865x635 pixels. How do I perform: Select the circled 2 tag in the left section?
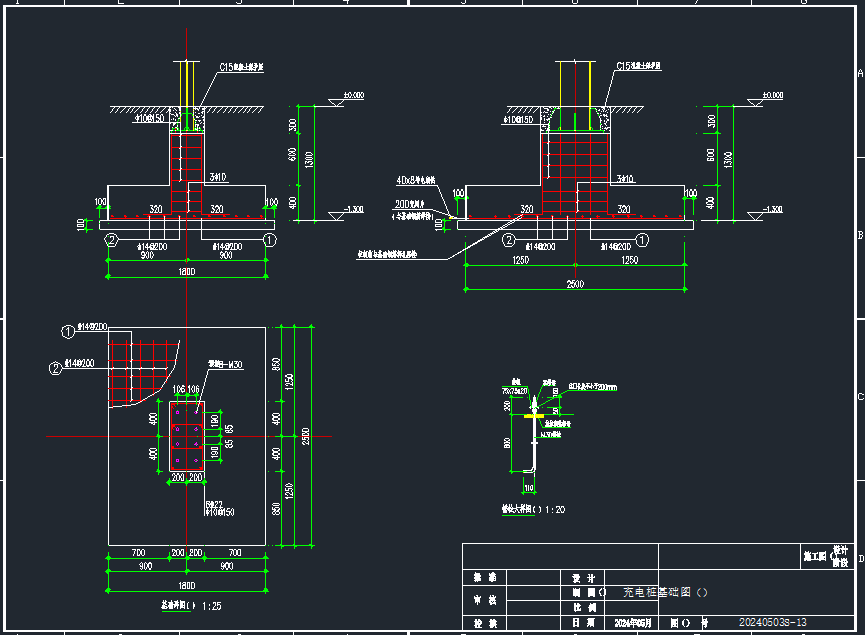[x=113, y=240]
